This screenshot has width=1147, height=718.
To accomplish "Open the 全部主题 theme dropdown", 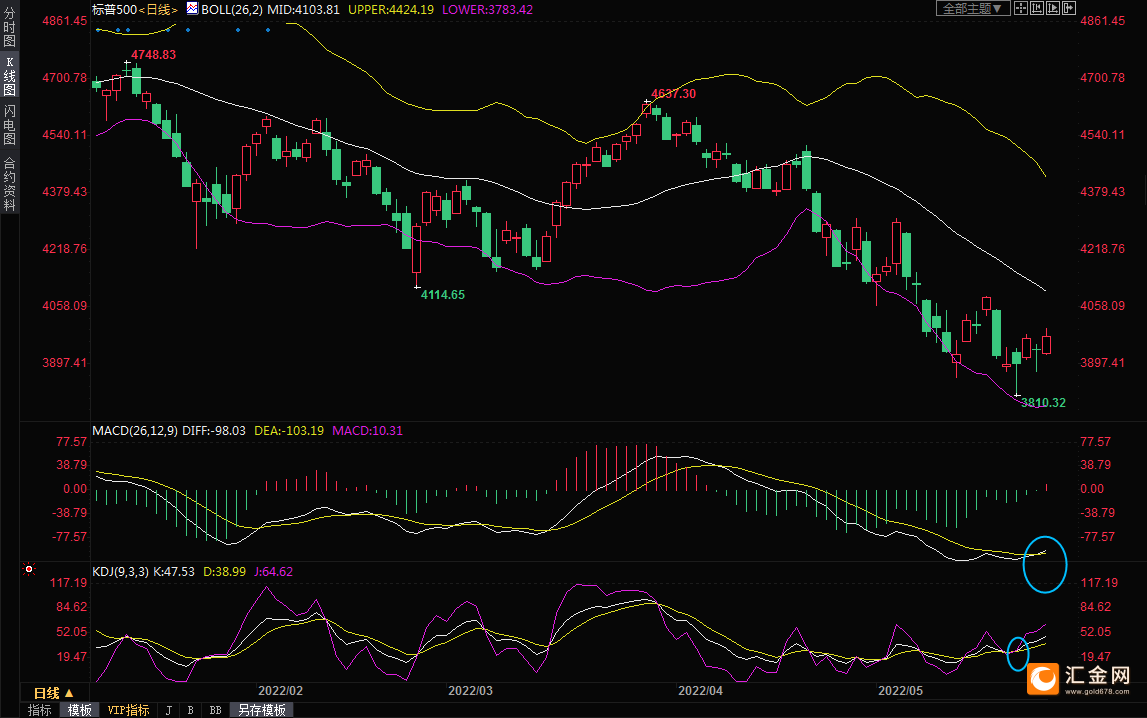I will coord(973,8).
